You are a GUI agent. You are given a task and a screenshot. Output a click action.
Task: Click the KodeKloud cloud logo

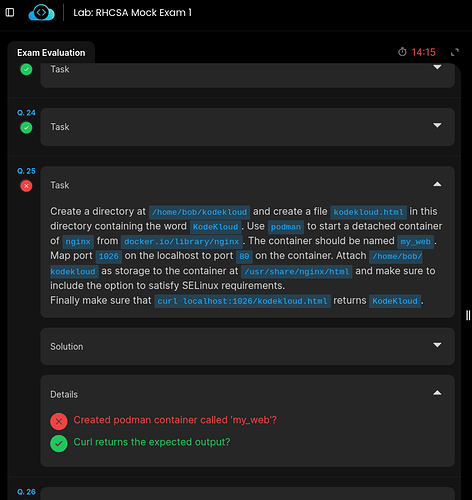pos(41,13)
